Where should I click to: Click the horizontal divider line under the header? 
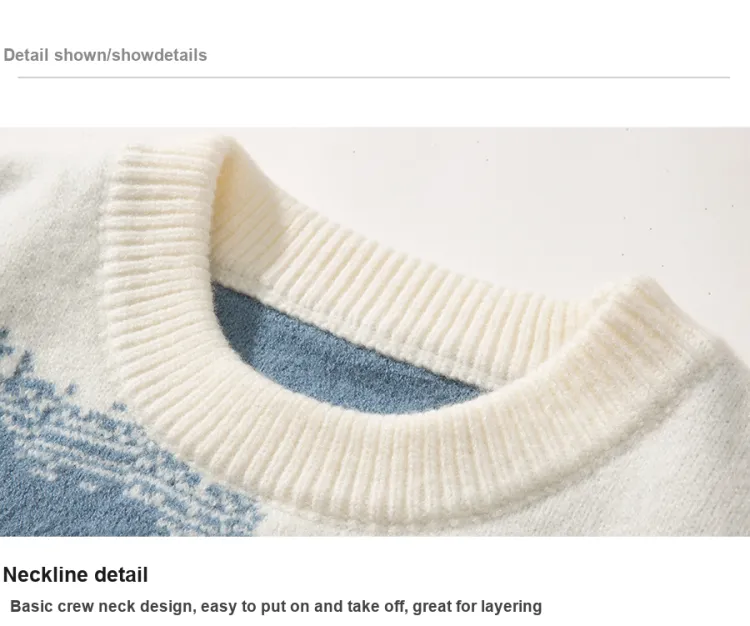374,77
